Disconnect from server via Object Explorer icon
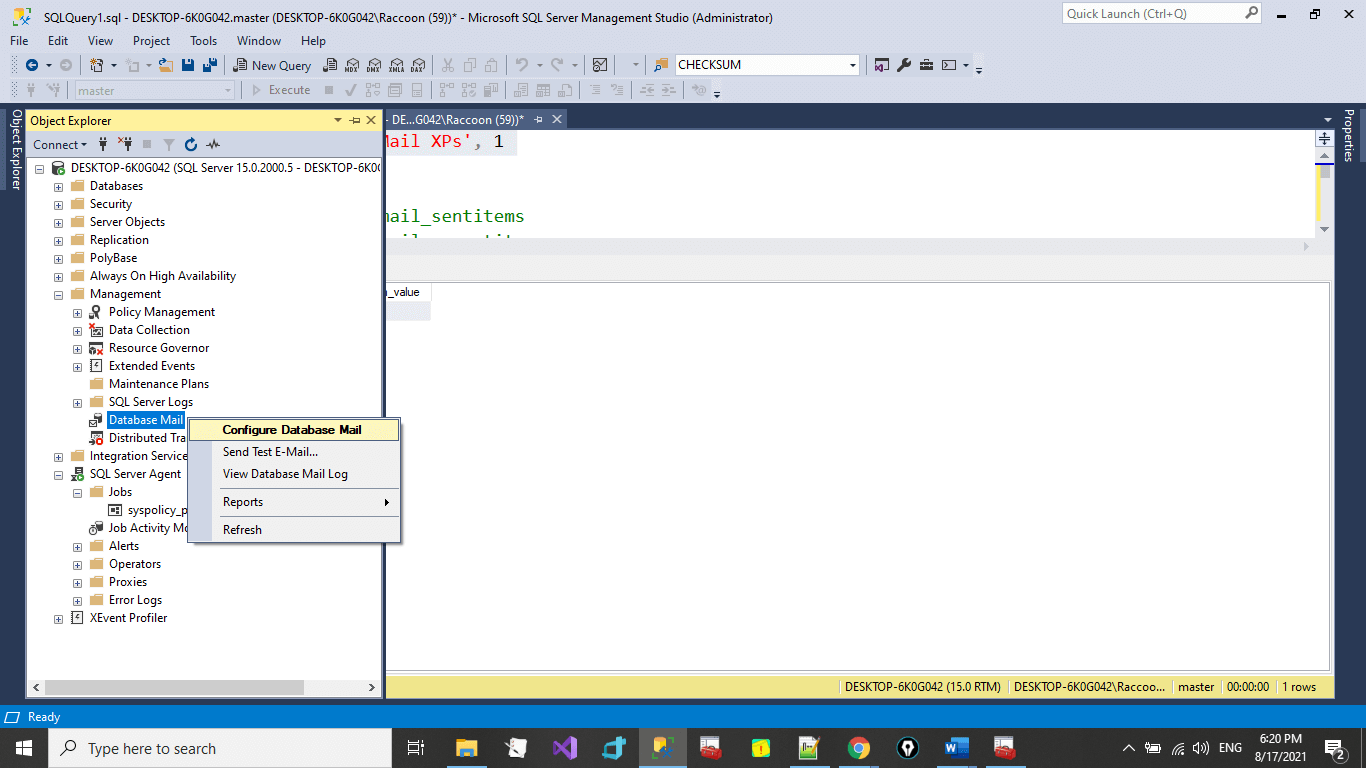This screenshot has height=768, width=1366. coord(125,144)
